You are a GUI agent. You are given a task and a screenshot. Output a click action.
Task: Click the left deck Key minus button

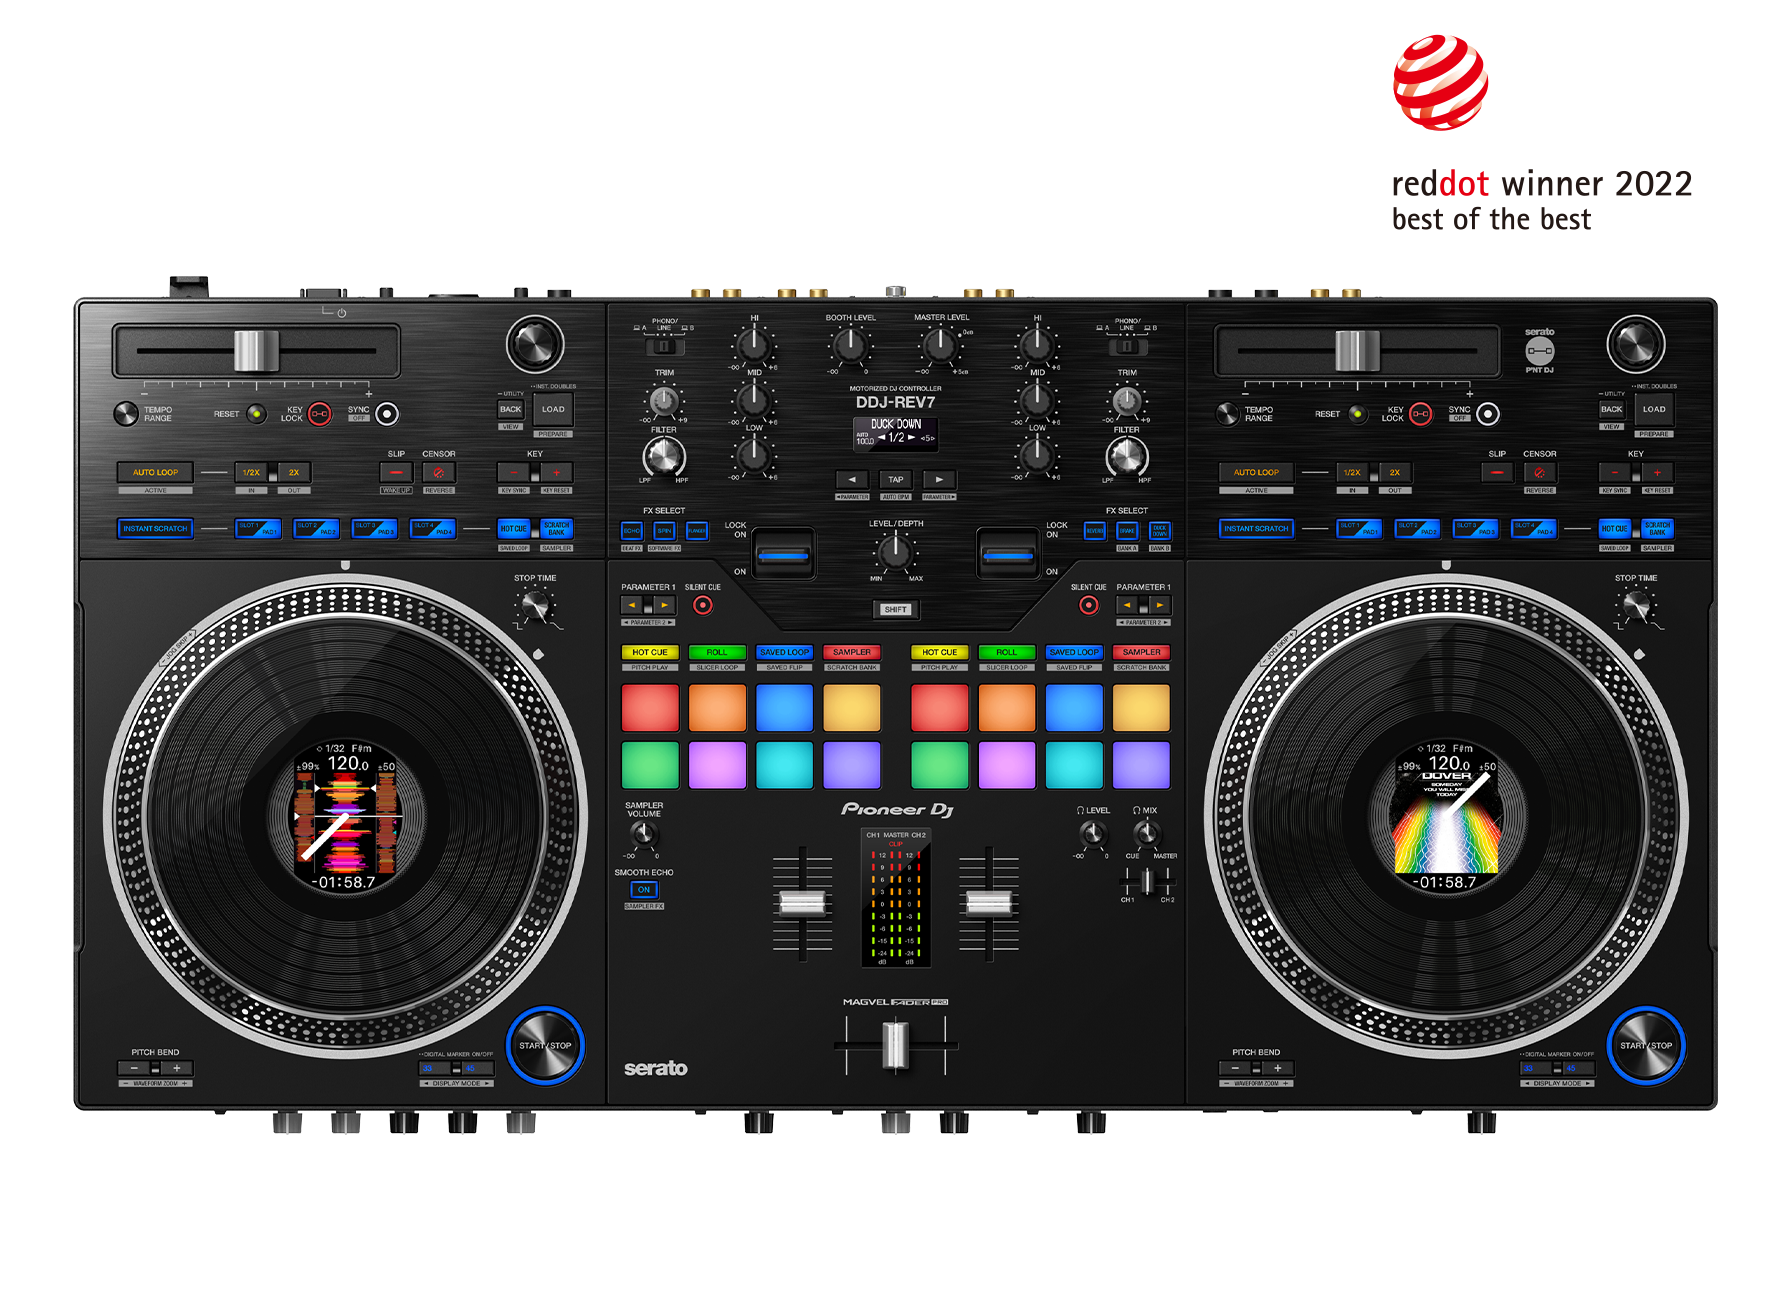tap(514, 472)
